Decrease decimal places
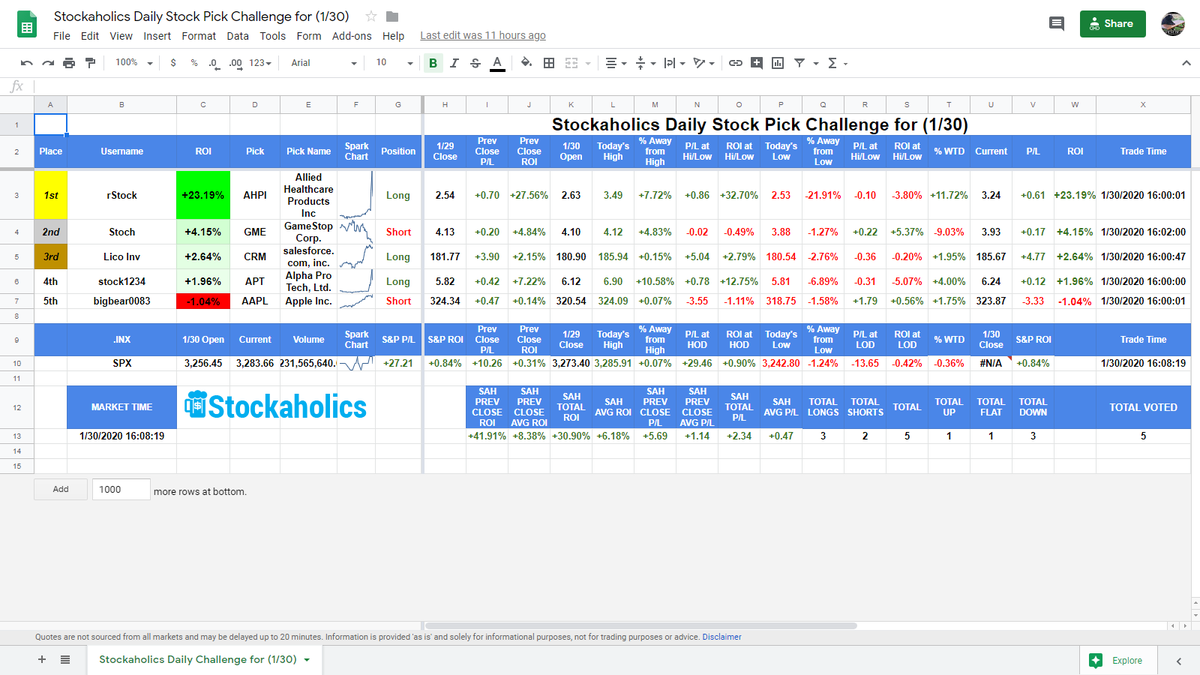 tap(214, 63)
